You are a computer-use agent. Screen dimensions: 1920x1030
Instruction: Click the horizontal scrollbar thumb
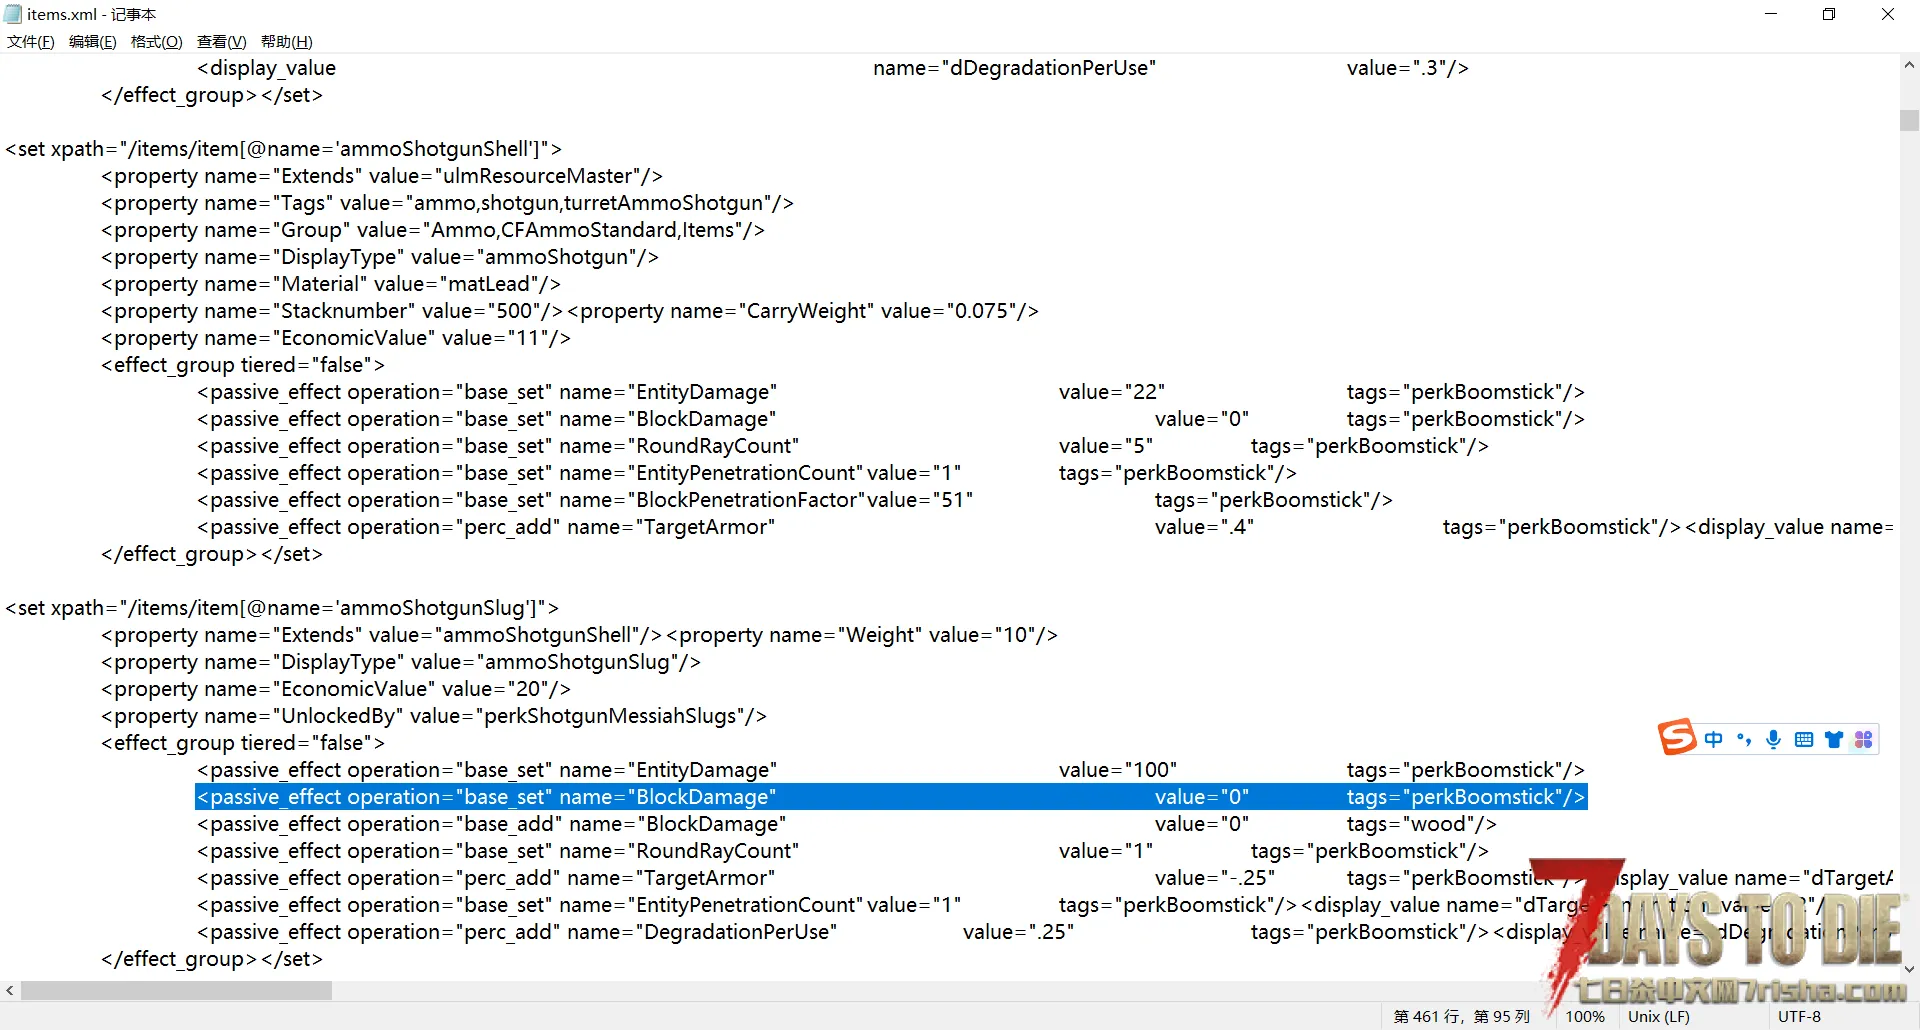[176, 991]
